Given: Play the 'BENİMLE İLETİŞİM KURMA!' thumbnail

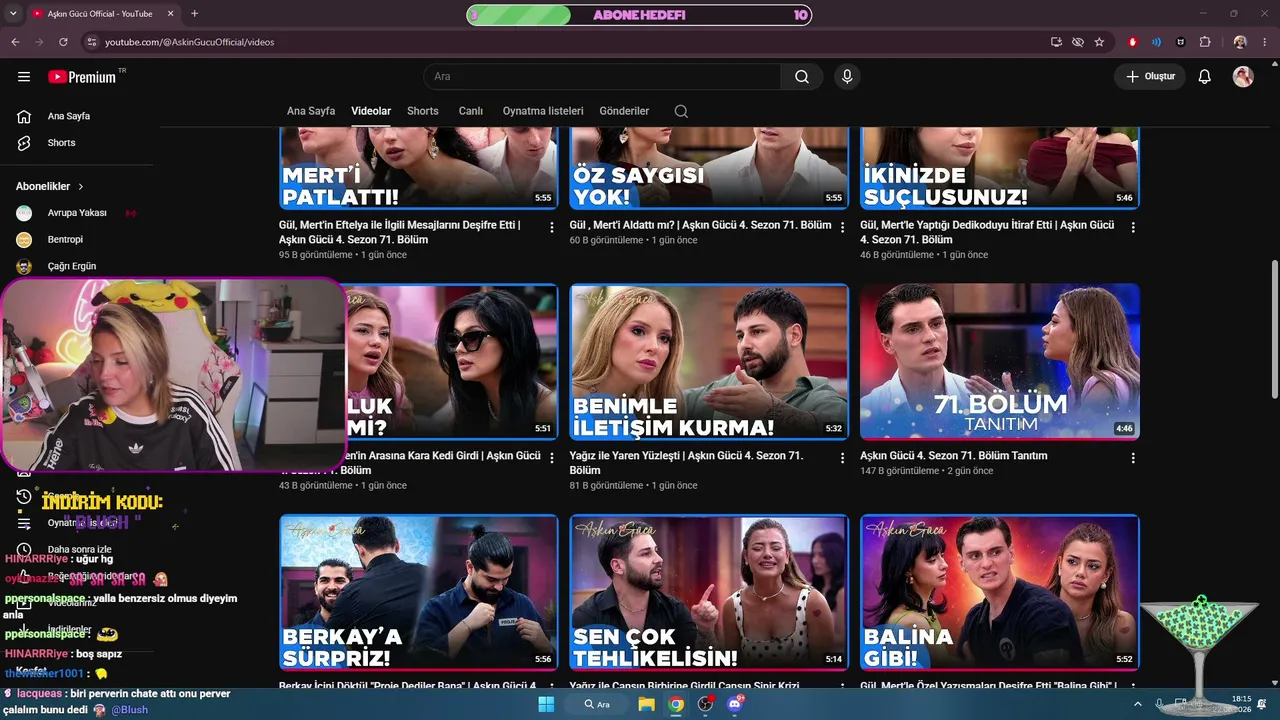Looking at the screenshot, I should pyautogui.click(x=709, y=362).
